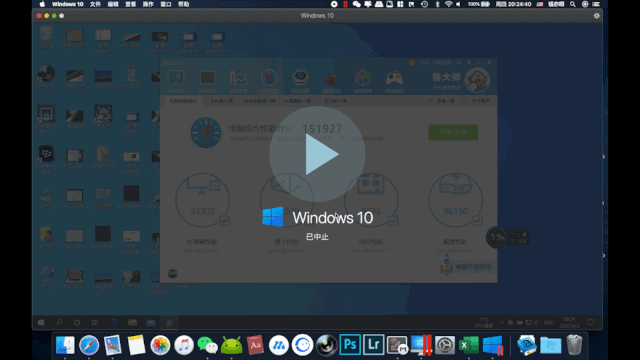
Task: Click the WeChat menu bar status icon
Action: (356, 4)
